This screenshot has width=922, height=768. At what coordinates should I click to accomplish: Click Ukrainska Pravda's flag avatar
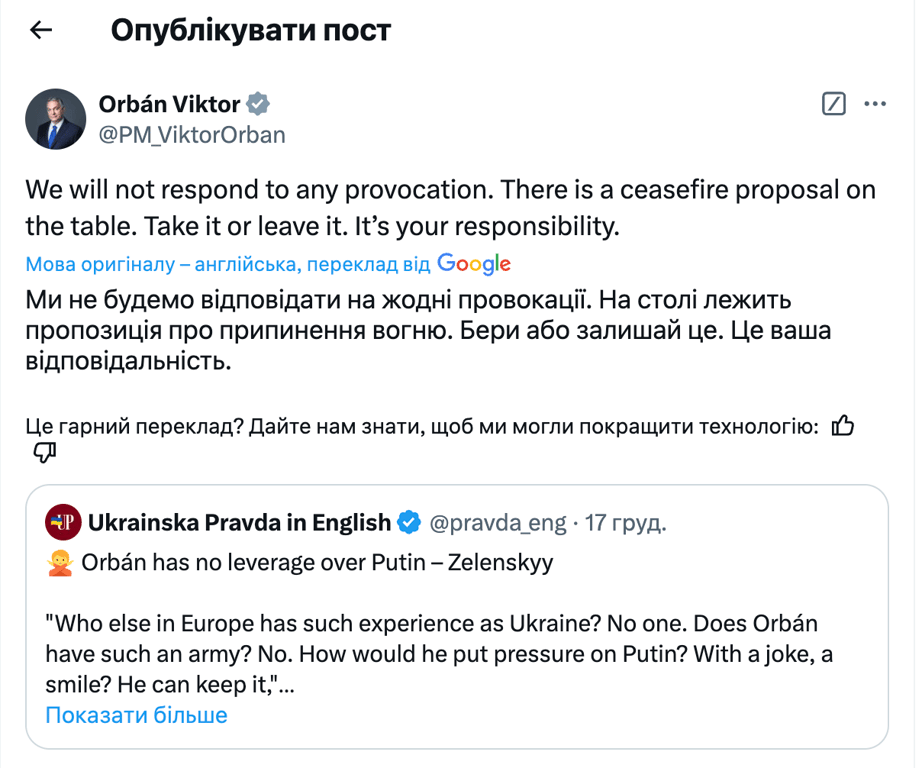62,522
